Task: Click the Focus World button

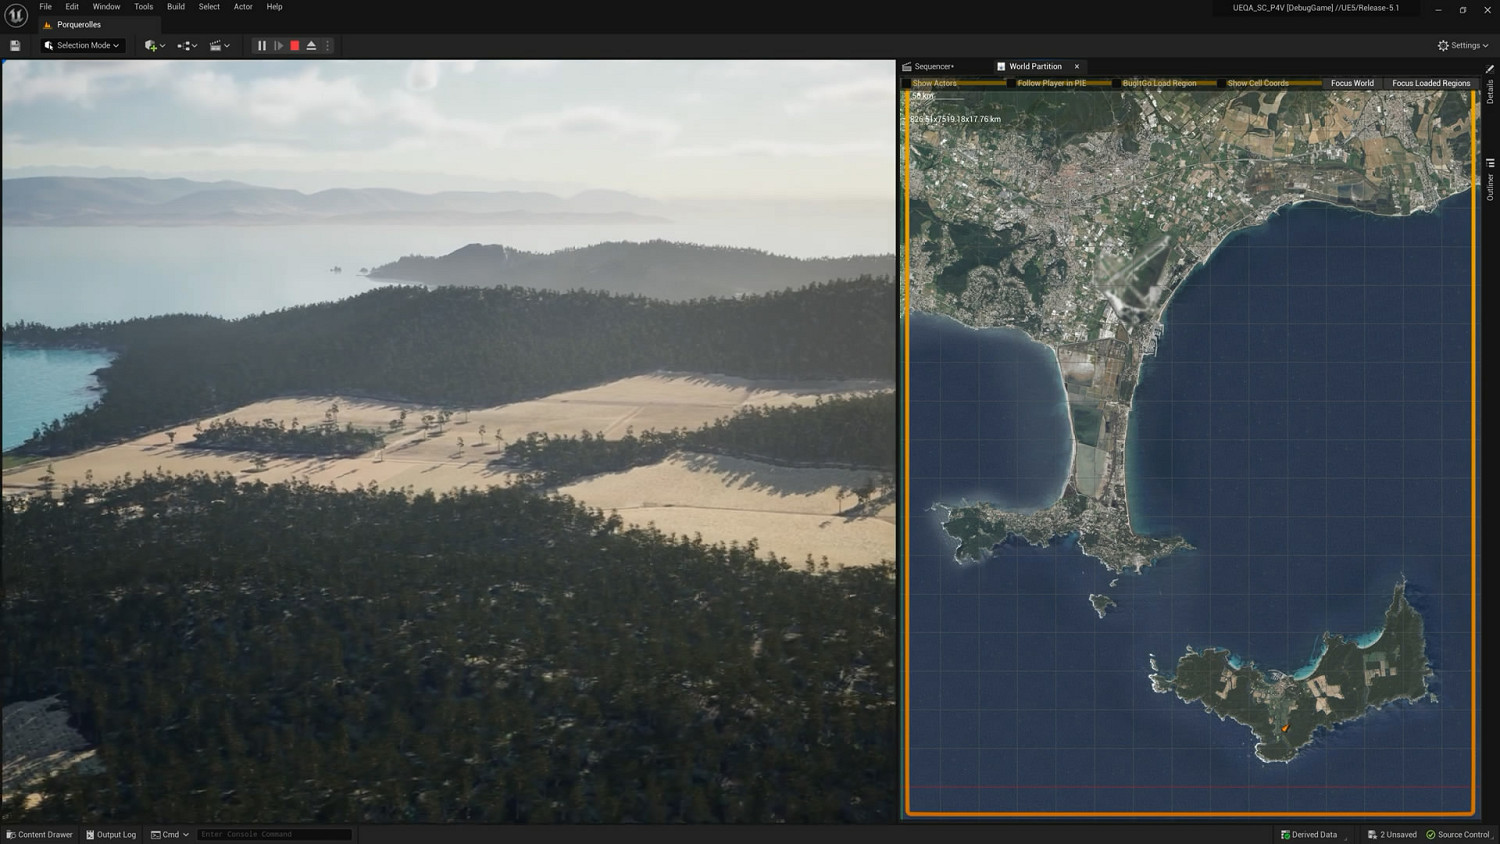Action: pyautogui.click(x=1352, y=84)
